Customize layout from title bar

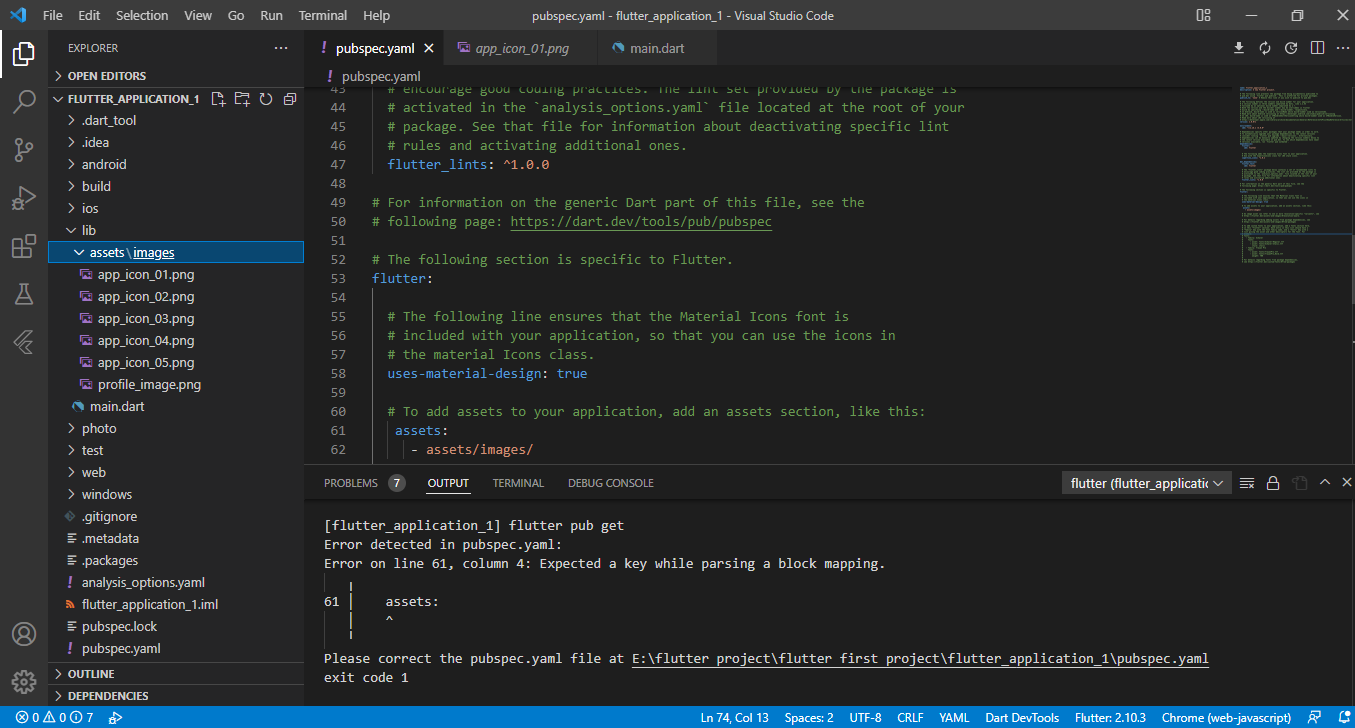[1201, 15]
